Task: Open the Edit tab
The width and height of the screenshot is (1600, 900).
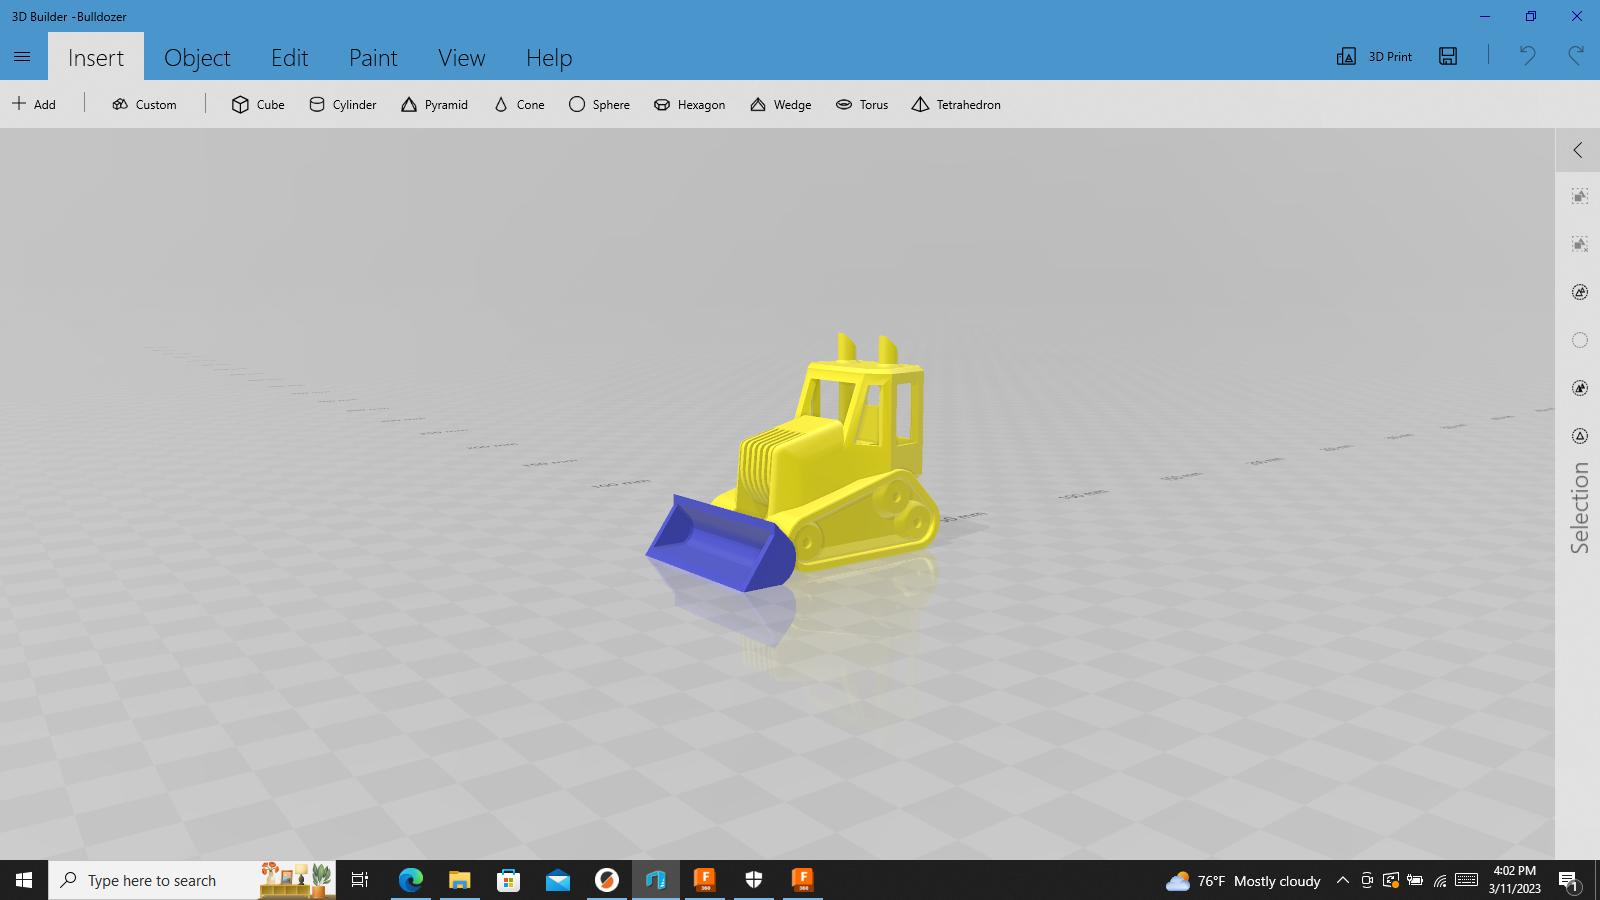Action: coord(290,57)
